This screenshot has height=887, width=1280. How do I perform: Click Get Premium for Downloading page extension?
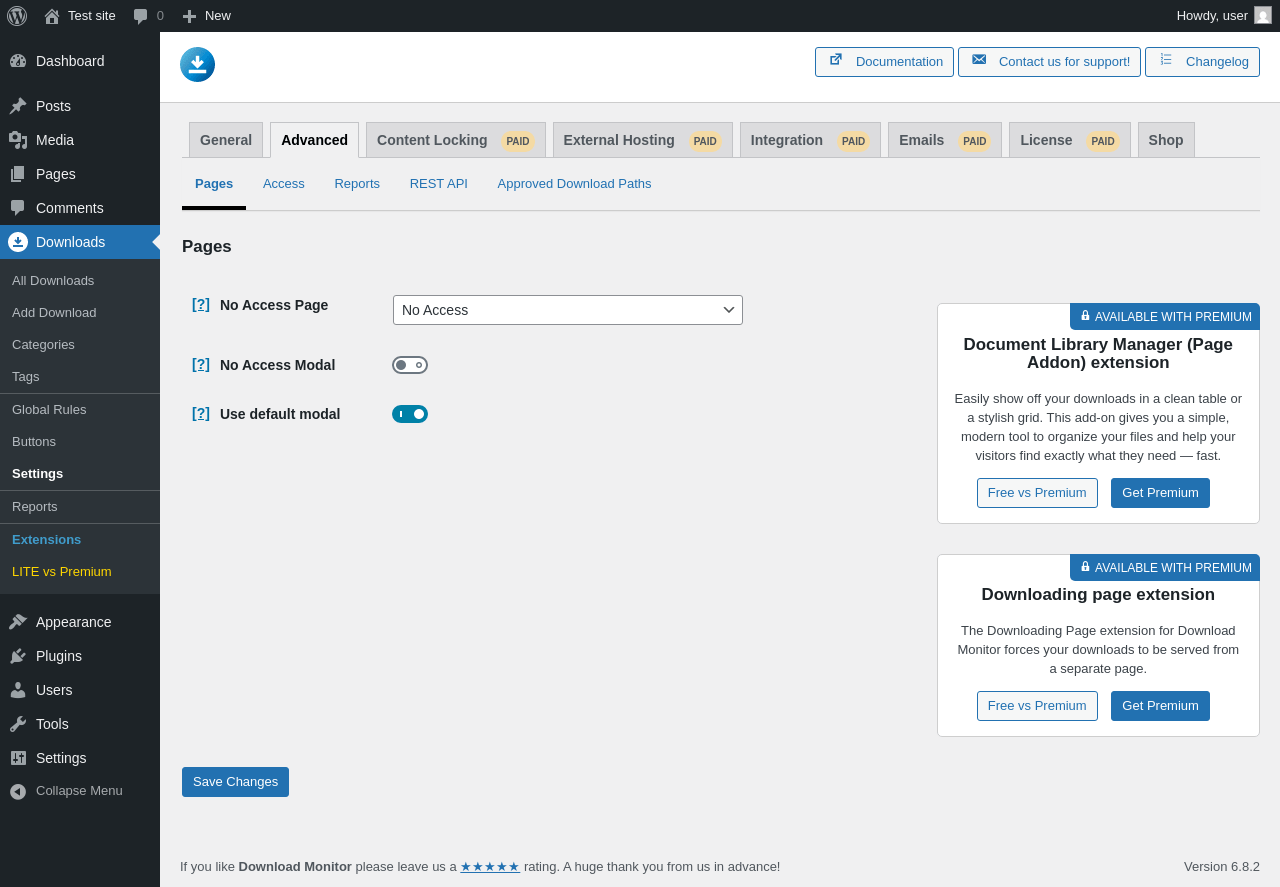[x=1160, y=706]
